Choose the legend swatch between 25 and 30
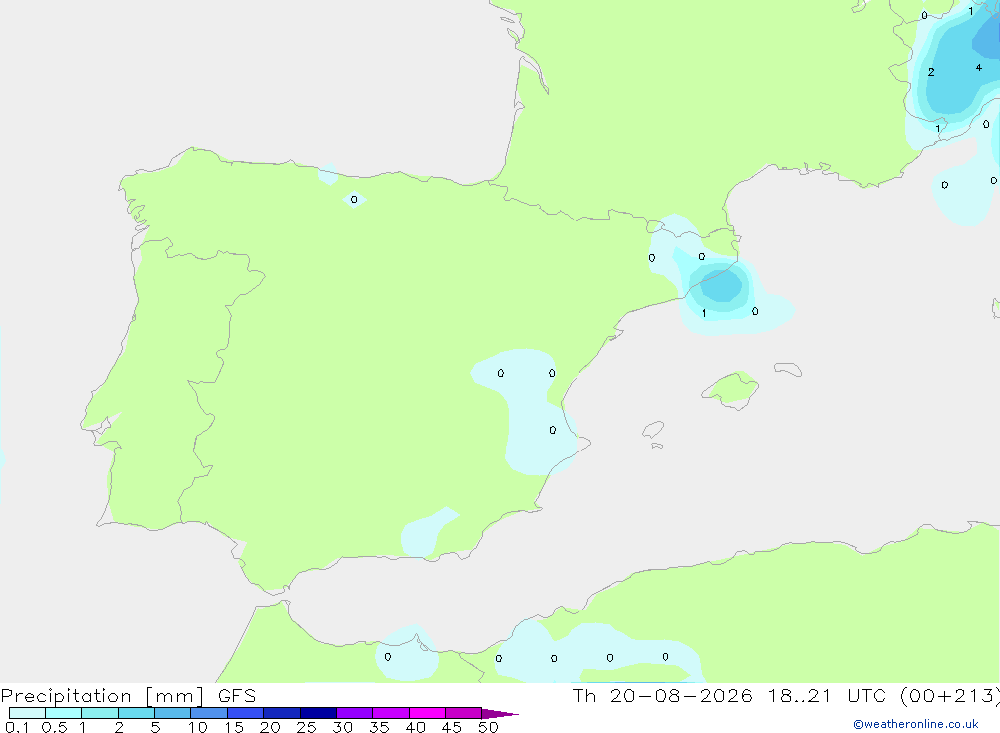The image size is (1000, 733). point(318,713)
